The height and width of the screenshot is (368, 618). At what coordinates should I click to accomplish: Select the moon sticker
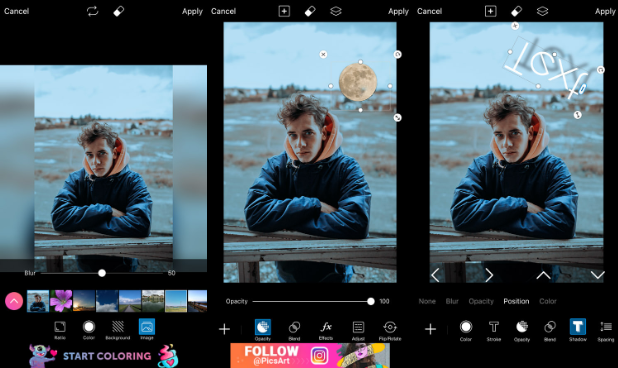point(358,82)
